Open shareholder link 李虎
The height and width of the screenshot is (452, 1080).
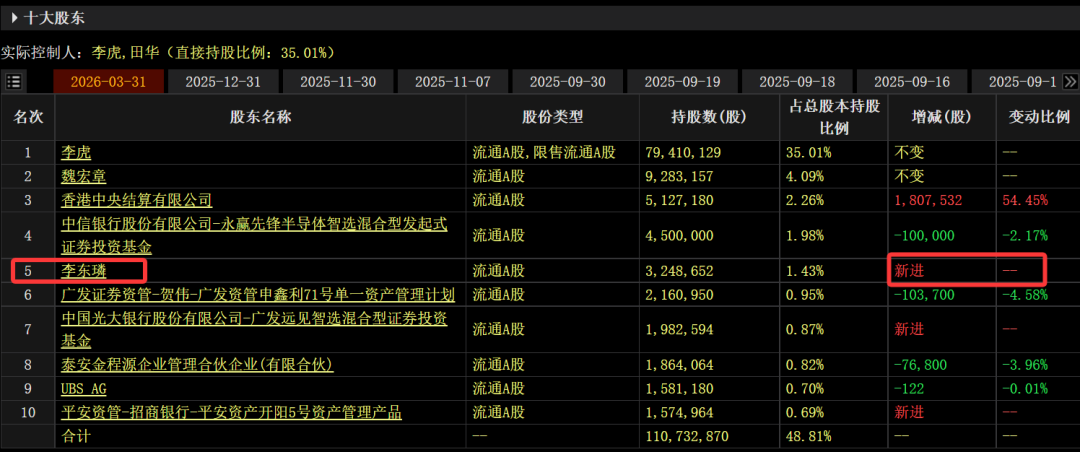click(76, 152)
